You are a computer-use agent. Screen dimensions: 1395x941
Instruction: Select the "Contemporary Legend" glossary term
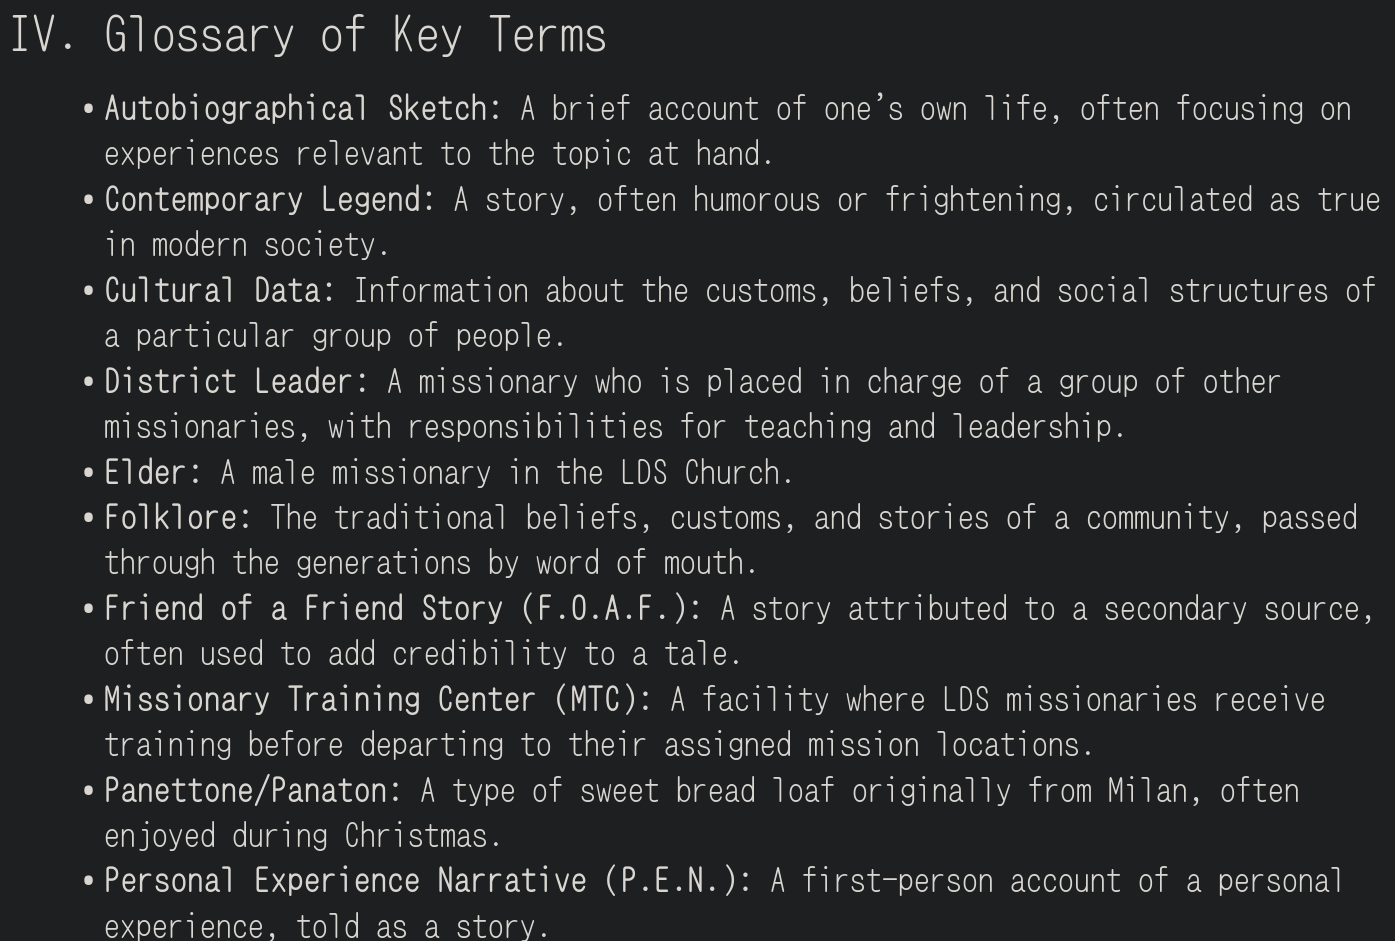coord(264,199)
